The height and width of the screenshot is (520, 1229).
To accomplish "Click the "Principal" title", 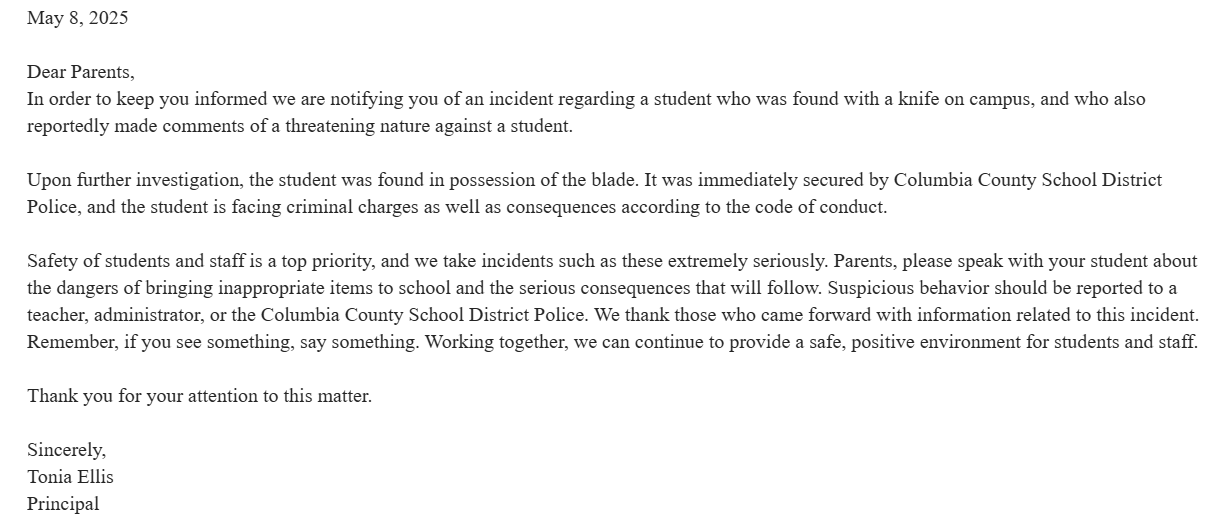I will [x=63, y=504].
